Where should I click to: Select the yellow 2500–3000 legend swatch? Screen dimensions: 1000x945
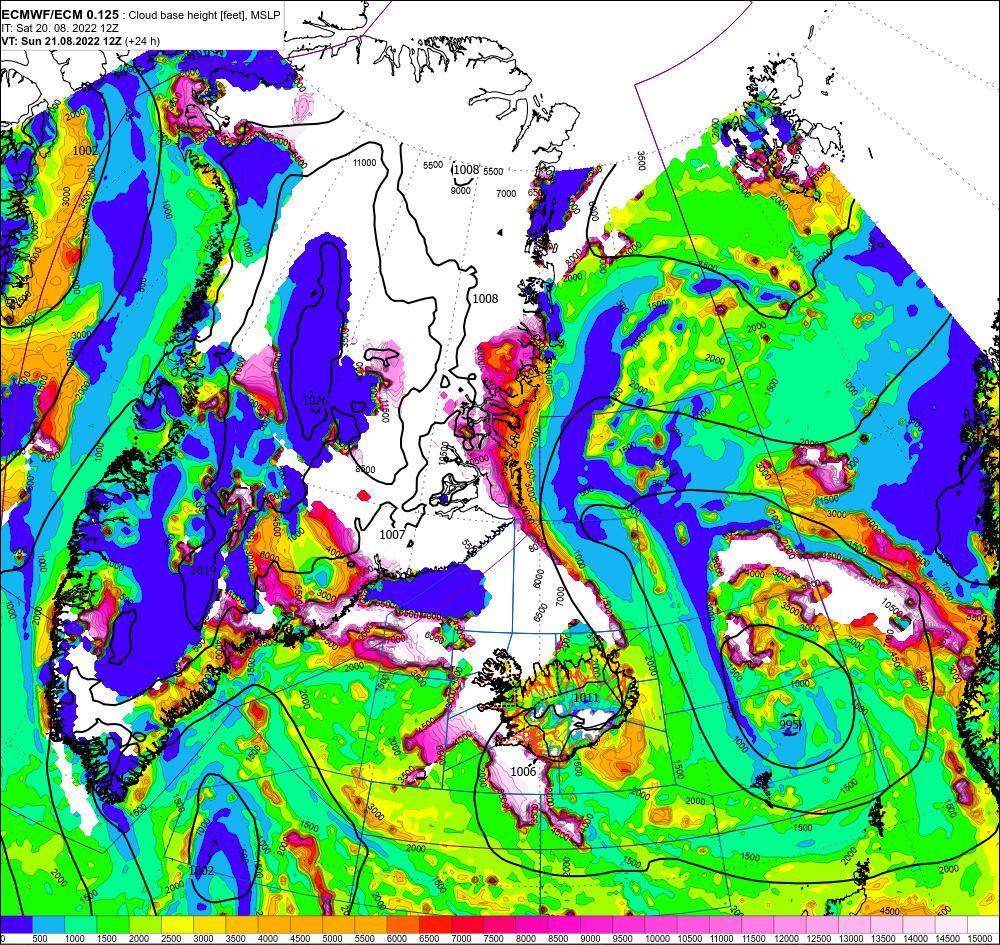click(177, 925)
